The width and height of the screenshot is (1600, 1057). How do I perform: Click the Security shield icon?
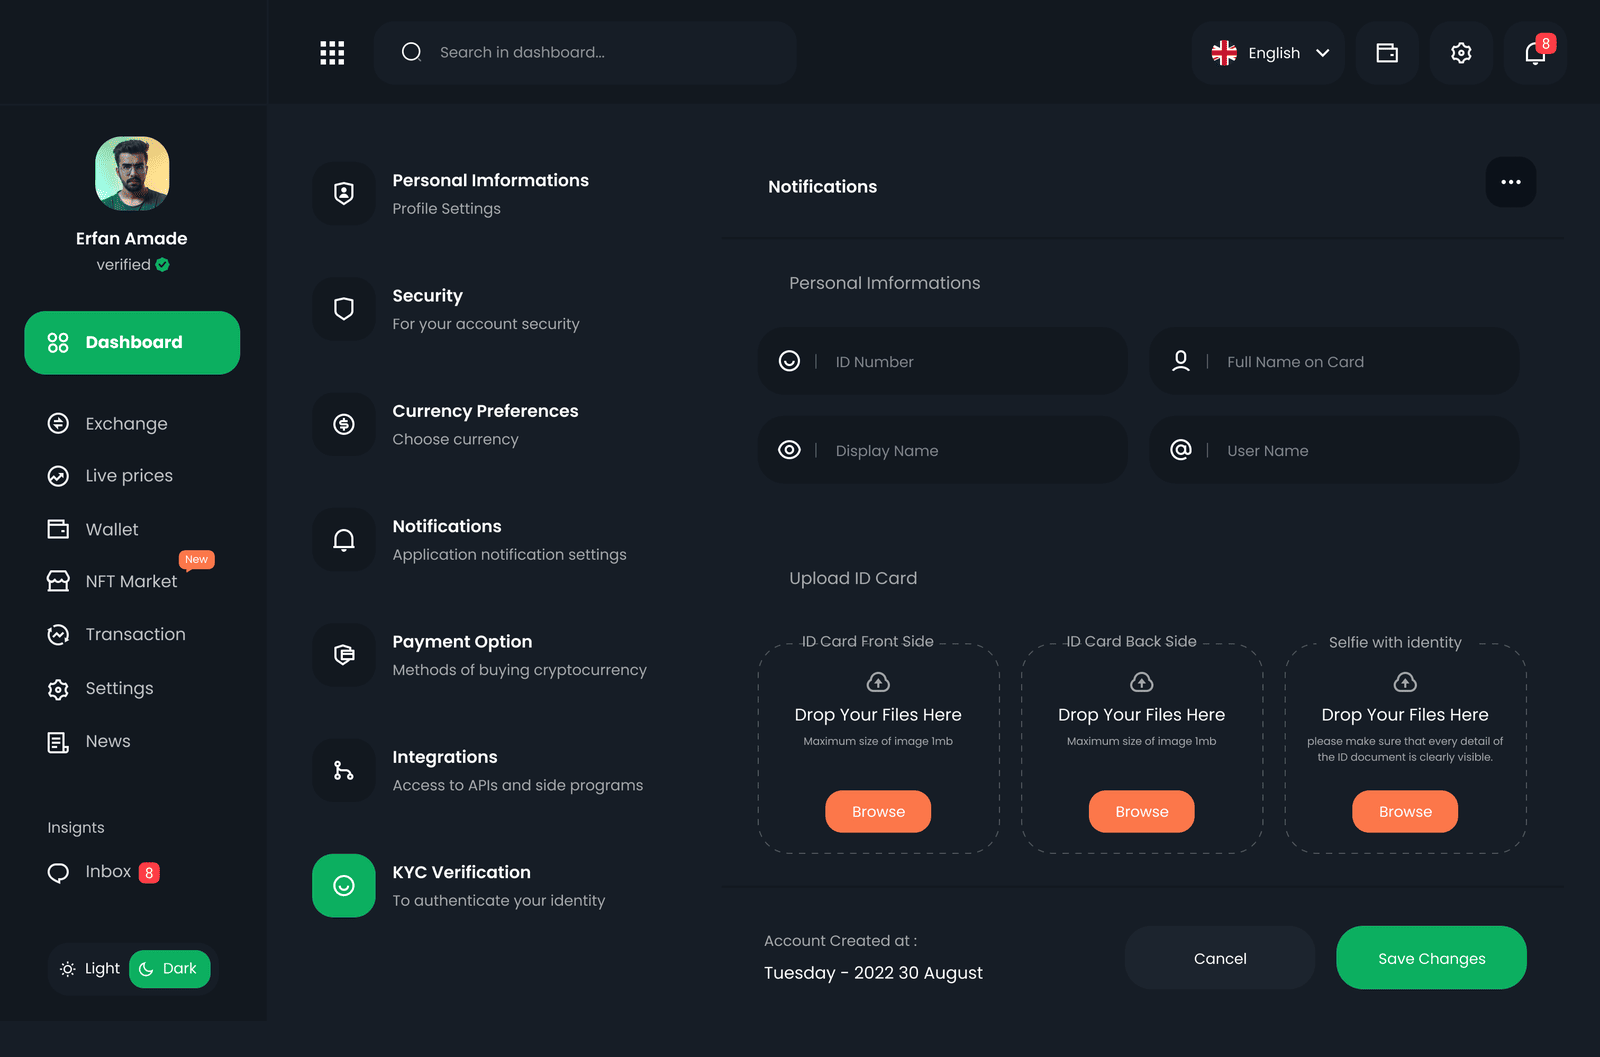(x=344, y=309)
